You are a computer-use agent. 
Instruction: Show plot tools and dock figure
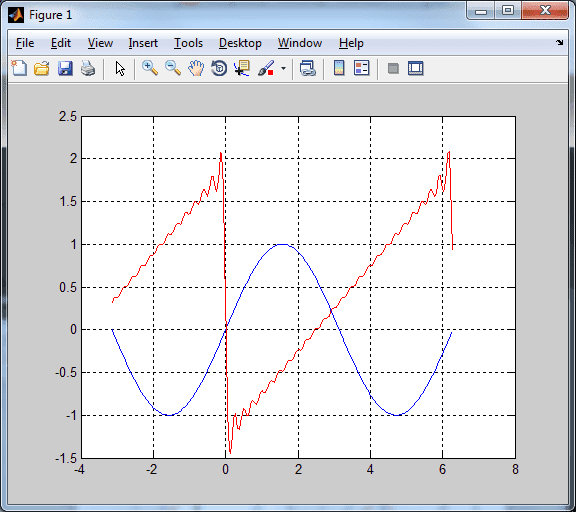tap(415, 68)
